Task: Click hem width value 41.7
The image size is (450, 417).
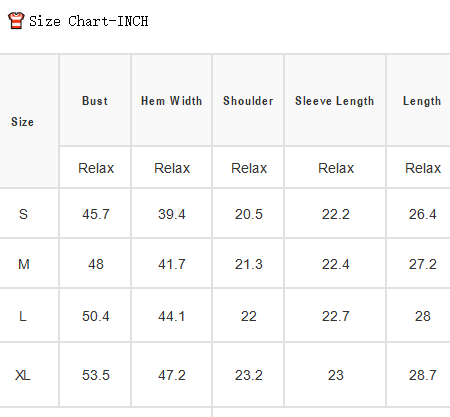Action: (172, 264)
